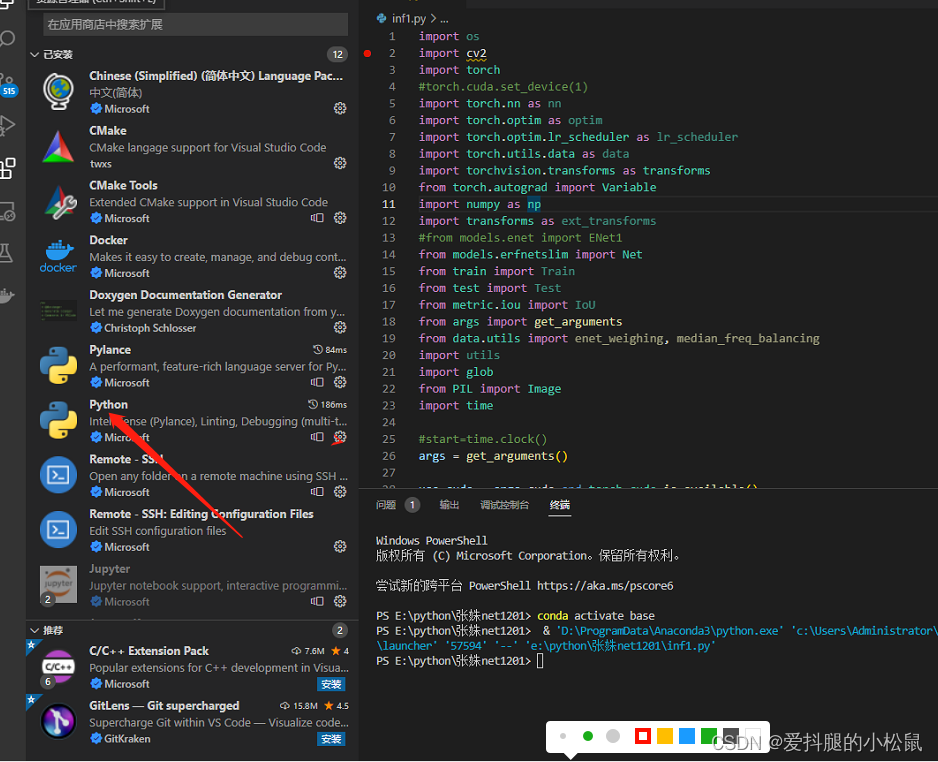Image resolution: width=938 pixels, height=762 pixels.
Task: Open the Search view in activity bar
Action: pos(7,39)
